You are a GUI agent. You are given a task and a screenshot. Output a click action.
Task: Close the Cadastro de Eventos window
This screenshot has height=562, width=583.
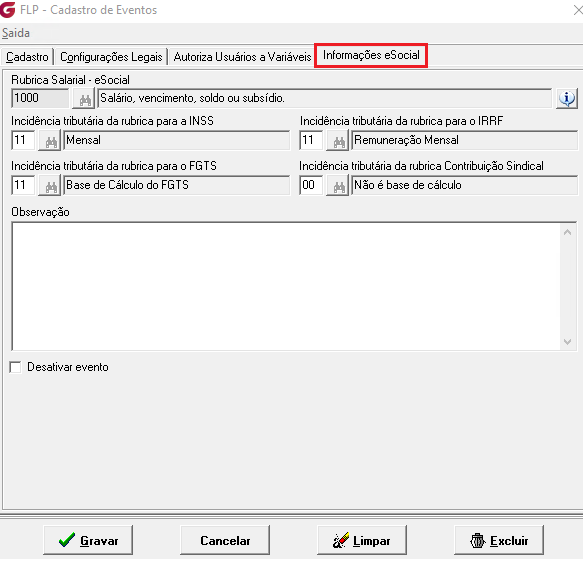point(578,10)
